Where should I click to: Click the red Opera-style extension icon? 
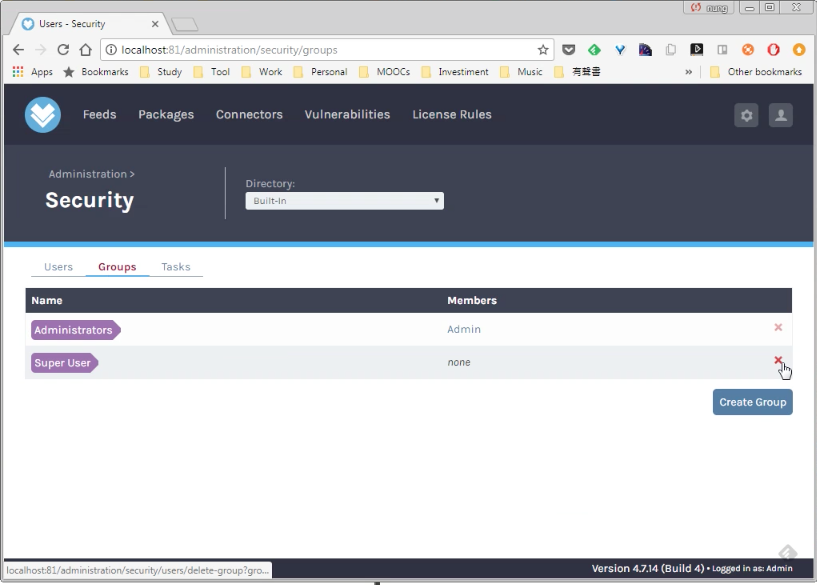(x=773, y=50)
